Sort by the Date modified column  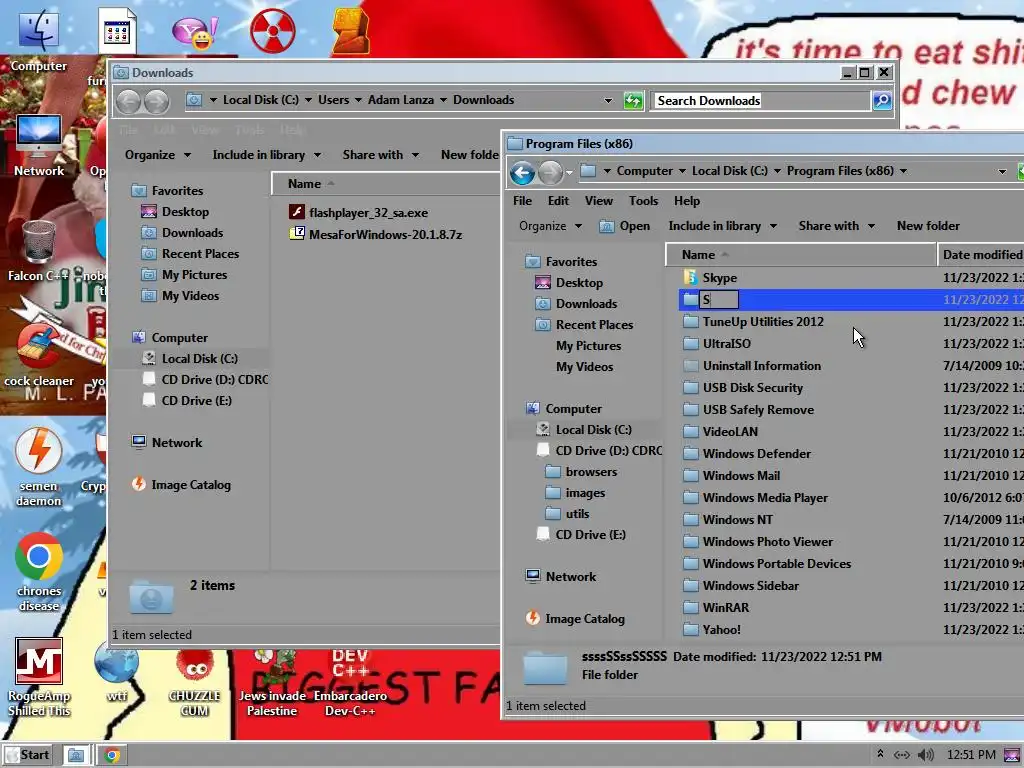(x=982, y=255)
